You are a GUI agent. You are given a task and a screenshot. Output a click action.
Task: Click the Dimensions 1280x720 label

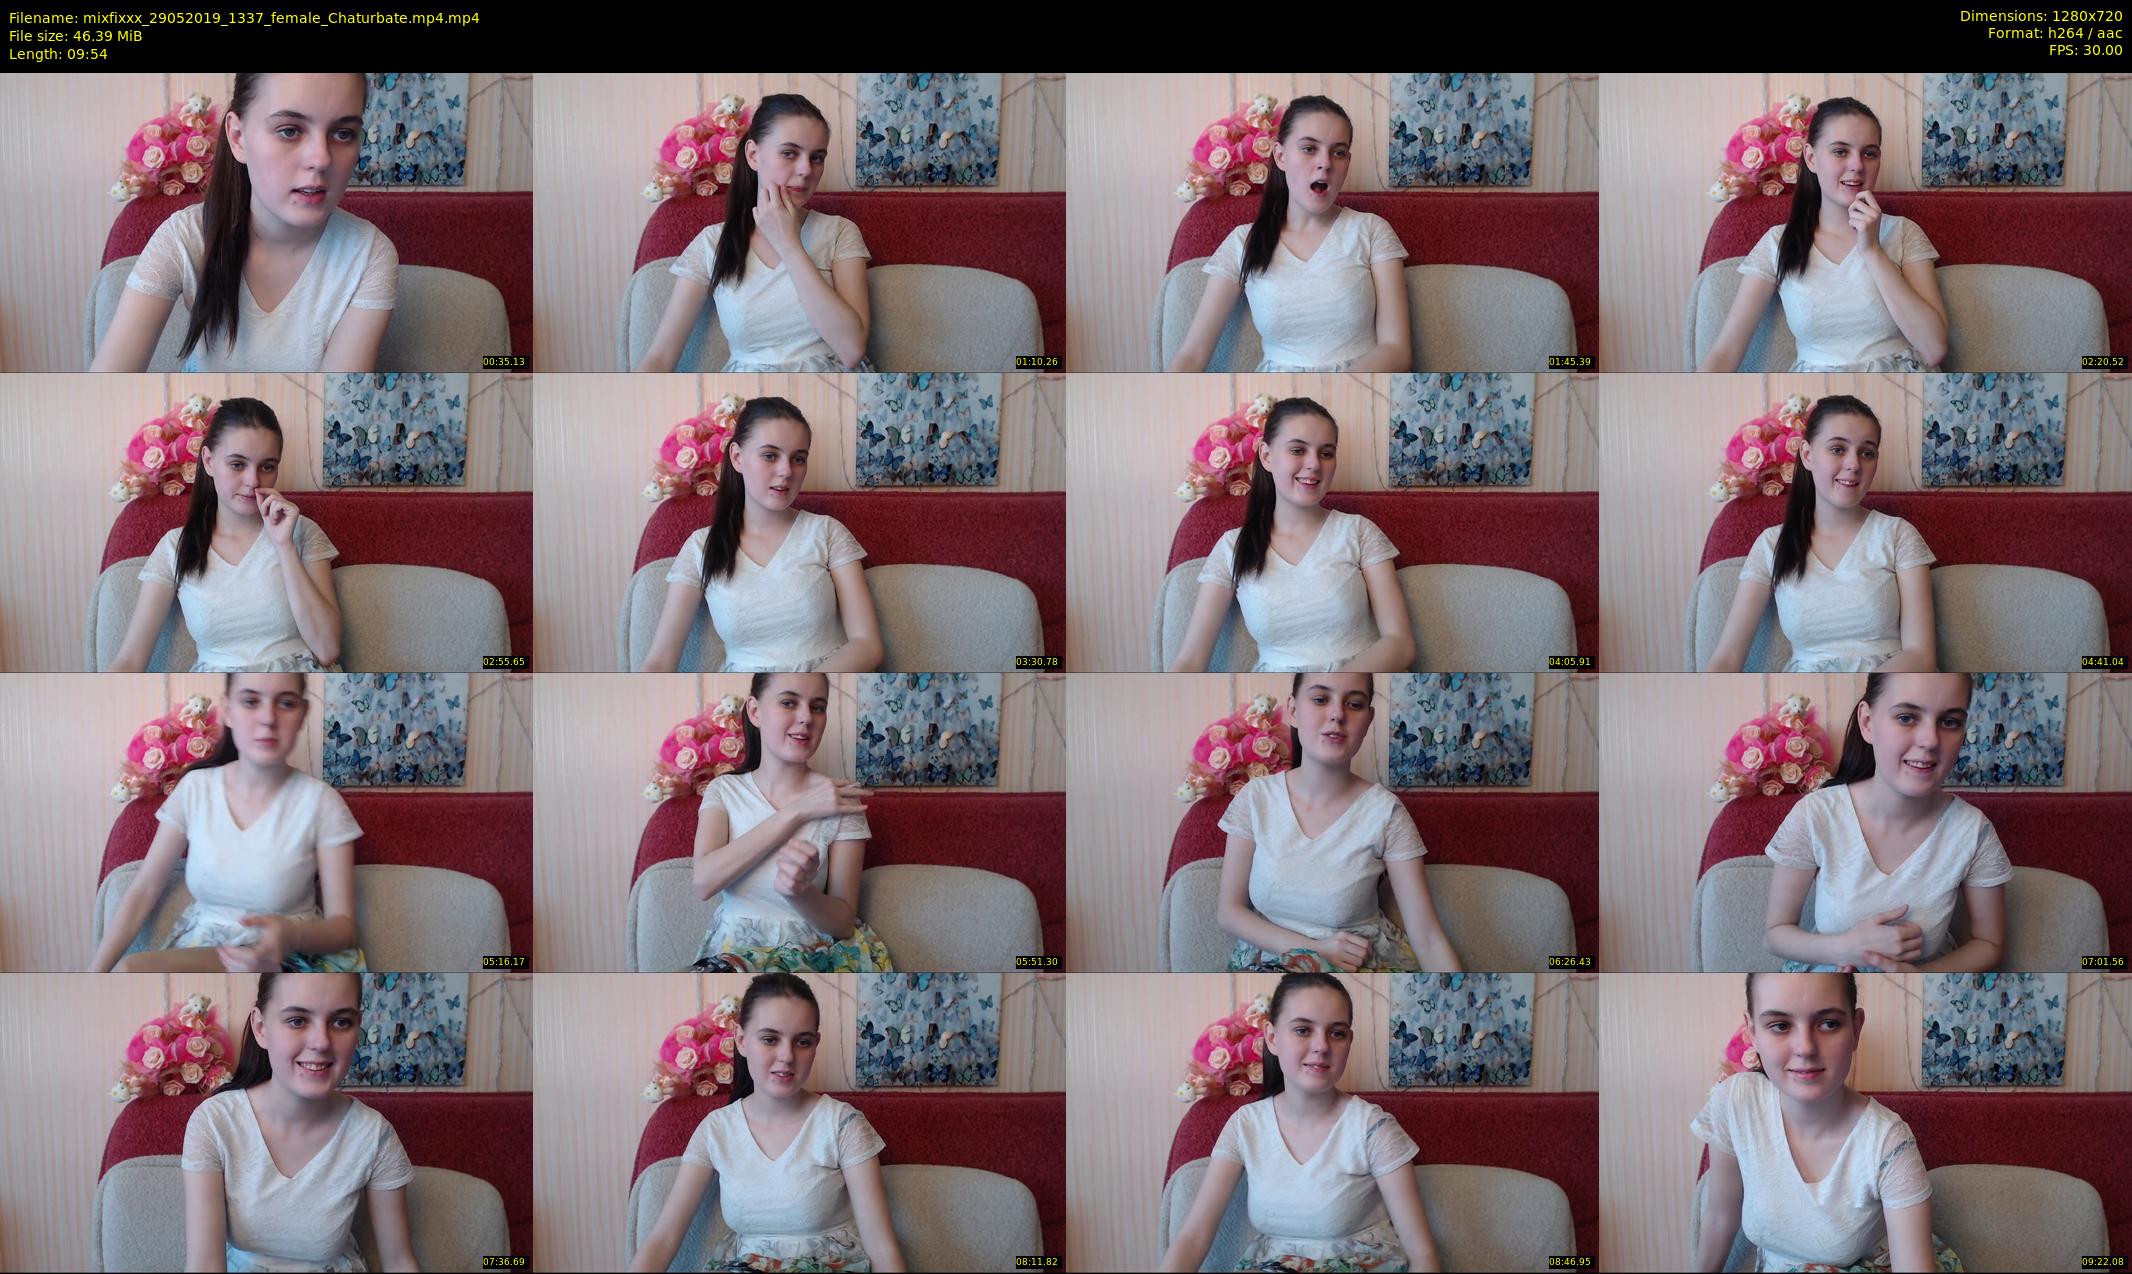(2040, 16)
